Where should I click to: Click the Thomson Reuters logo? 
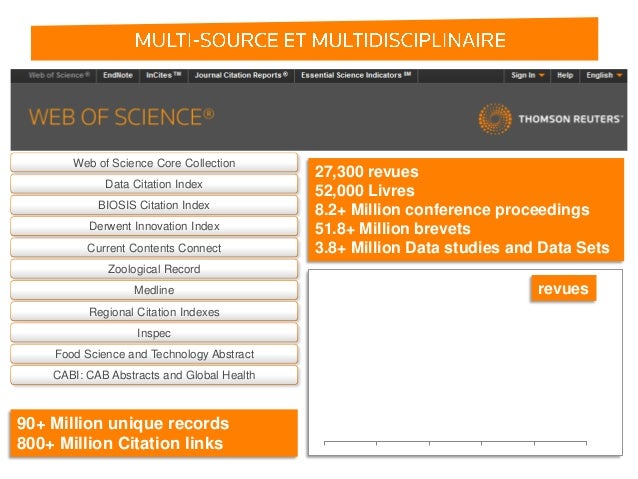click(550, 119)
